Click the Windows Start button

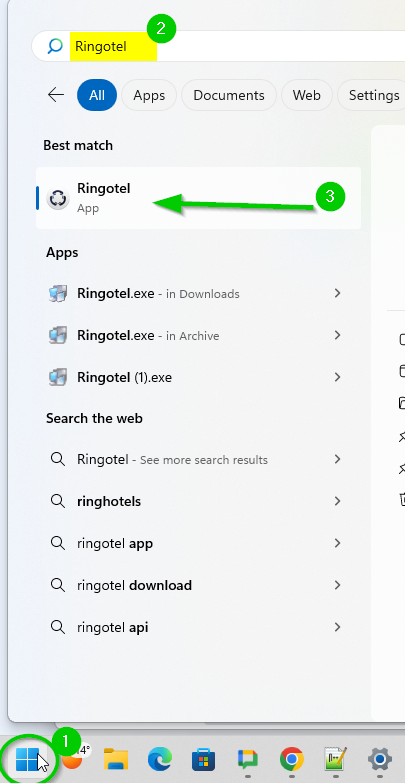coord(27,760)
